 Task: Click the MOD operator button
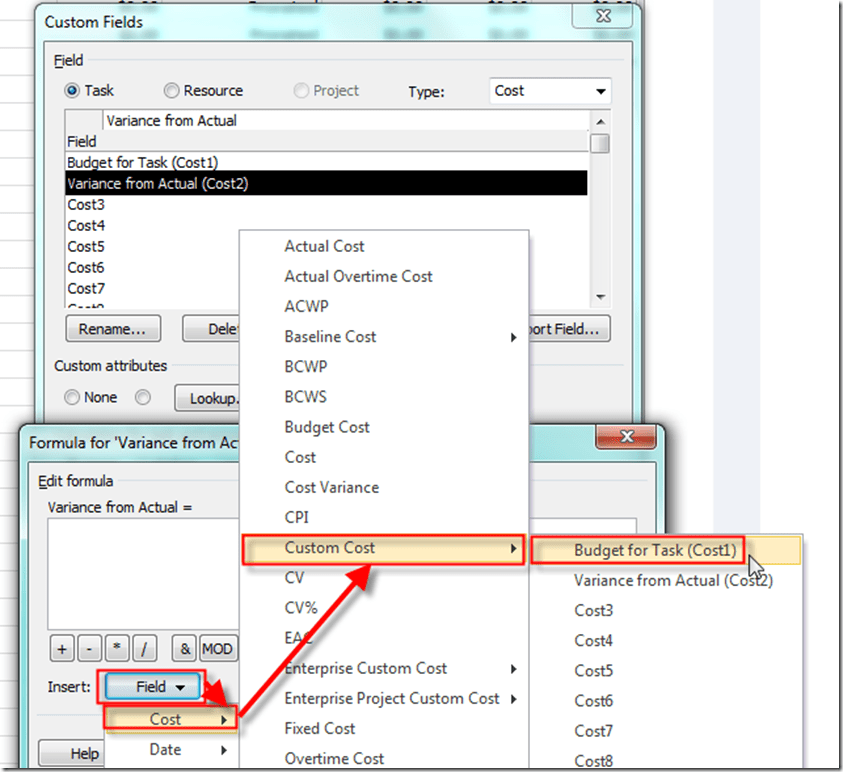[x=218, y=649]
